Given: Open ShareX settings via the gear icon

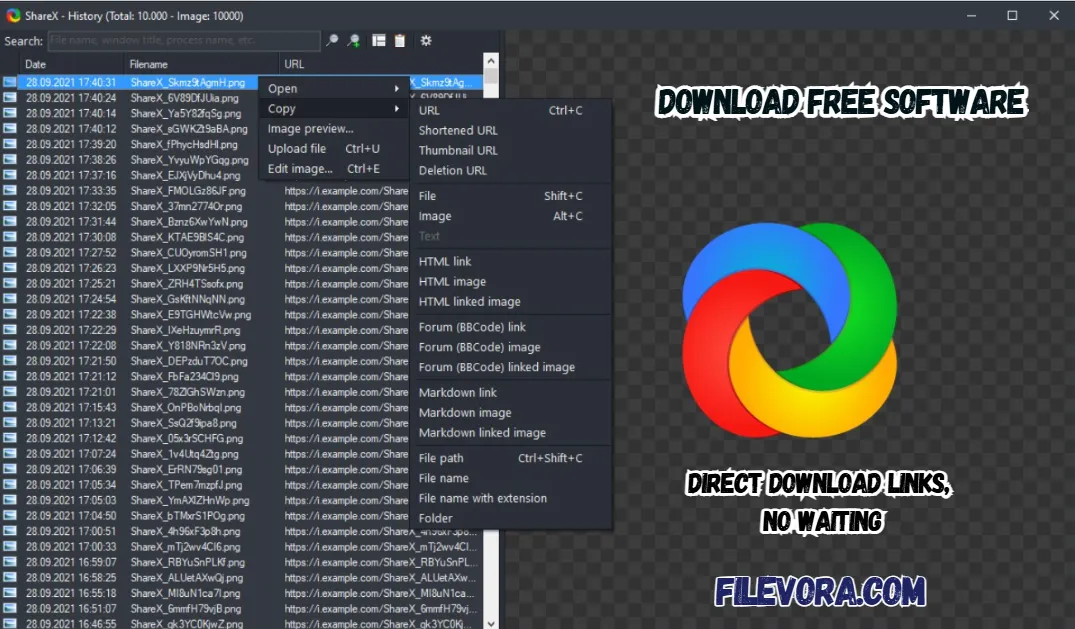Looking at the screenshot, I should pos(424,41).
